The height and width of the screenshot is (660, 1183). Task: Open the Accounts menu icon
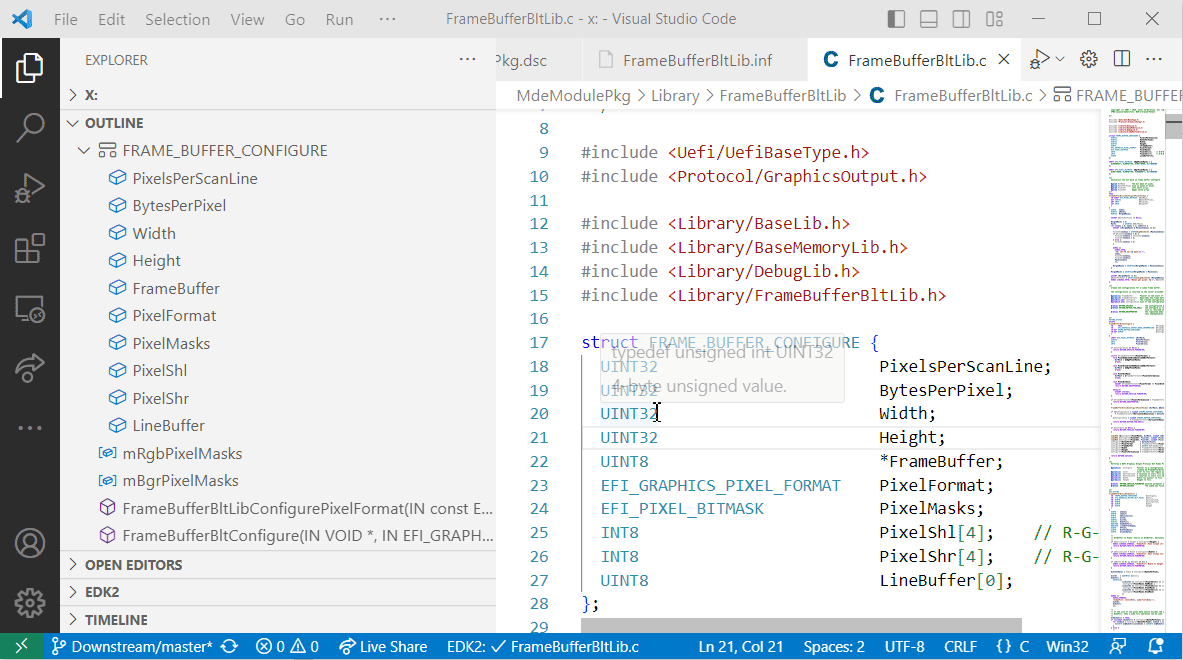coord(29,543)
